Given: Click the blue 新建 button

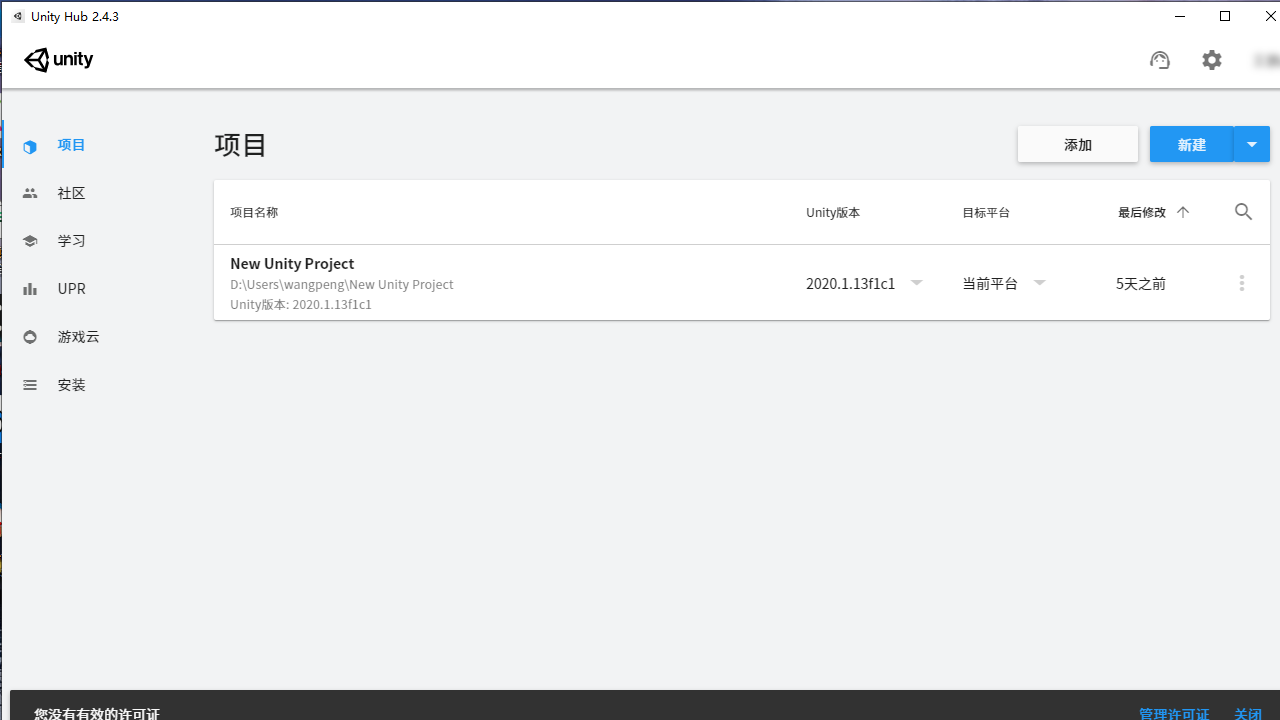Looking at the screenshot, I should point(1191,144).
